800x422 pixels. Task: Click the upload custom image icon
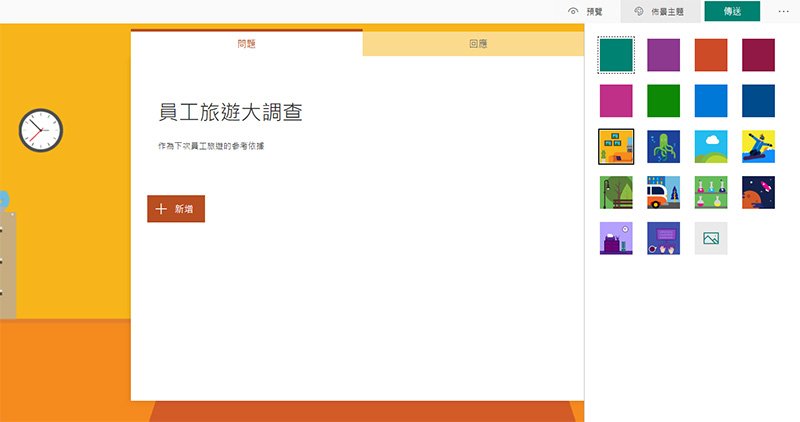click(711, 238)
